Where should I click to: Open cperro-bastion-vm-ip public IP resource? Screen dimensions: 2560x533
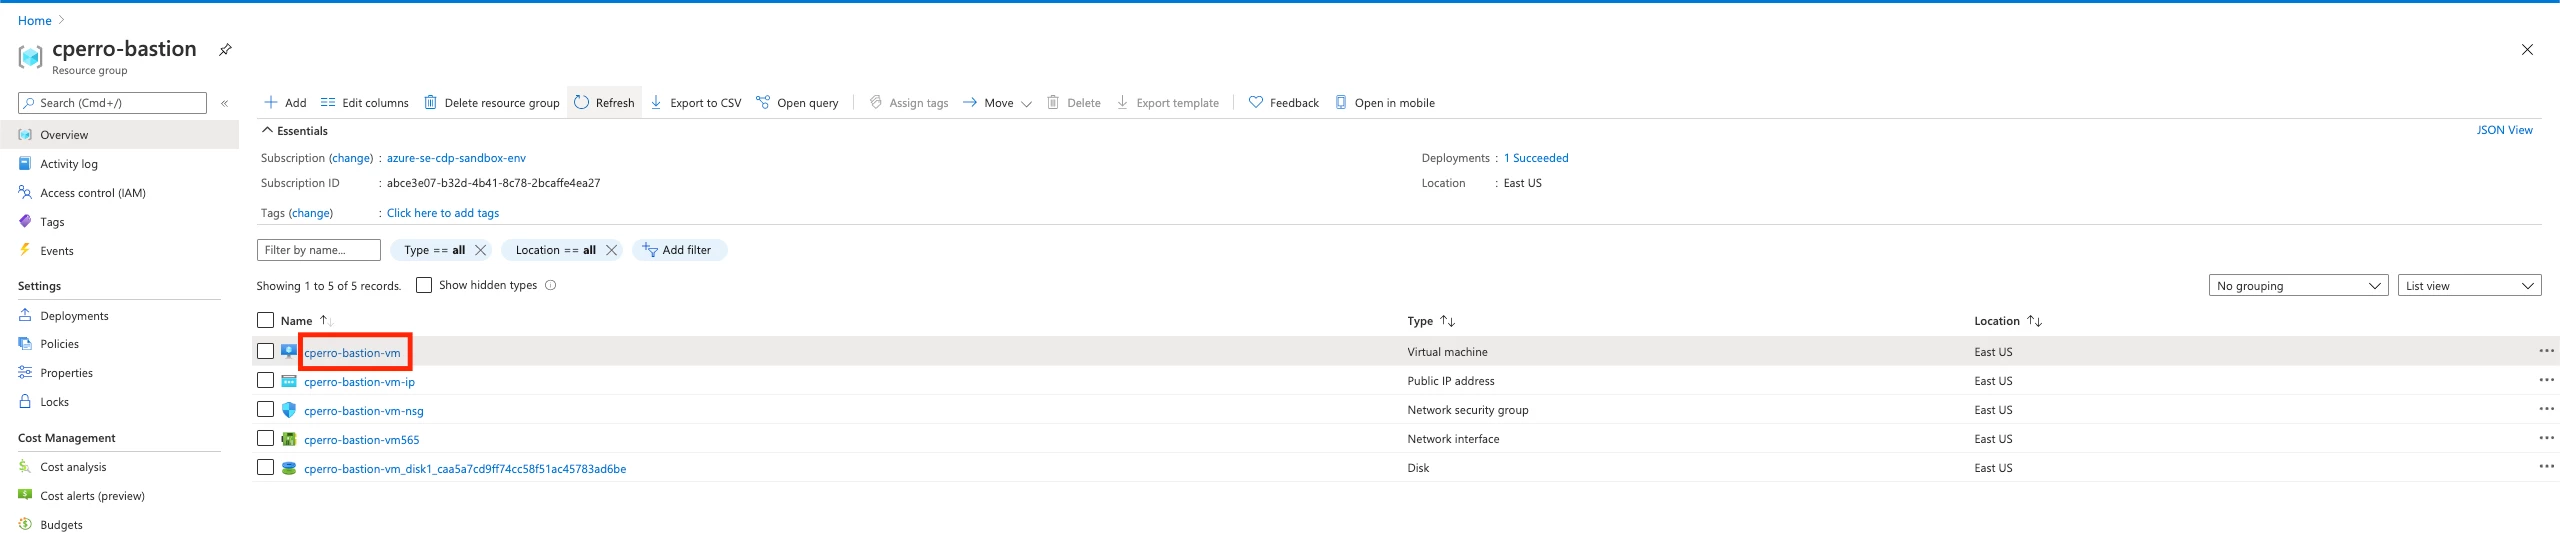[x=359, y=382]
